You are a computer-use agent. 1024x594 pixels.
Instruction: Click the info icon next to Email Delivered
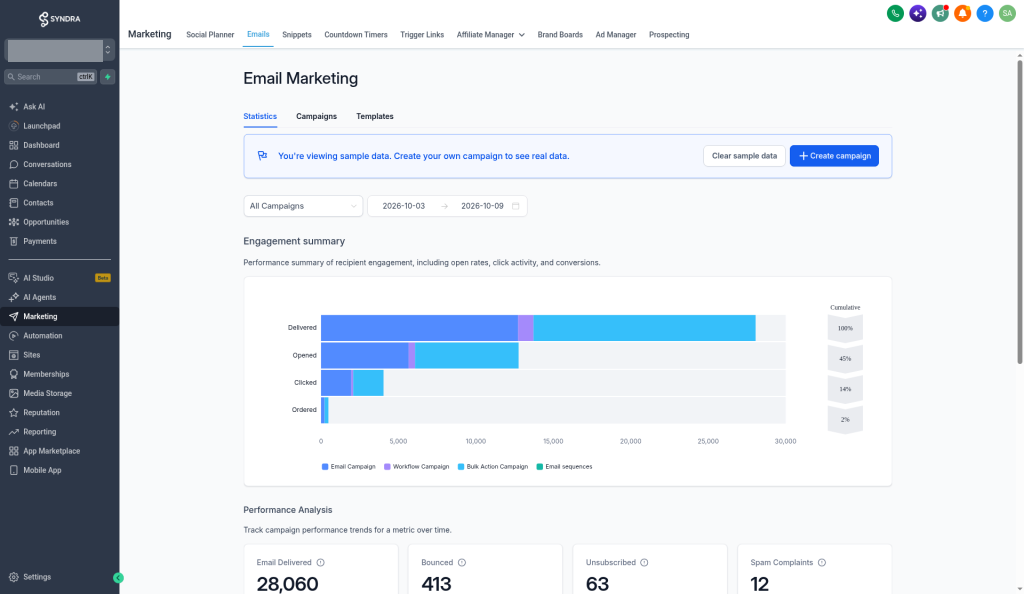point(321,563)
